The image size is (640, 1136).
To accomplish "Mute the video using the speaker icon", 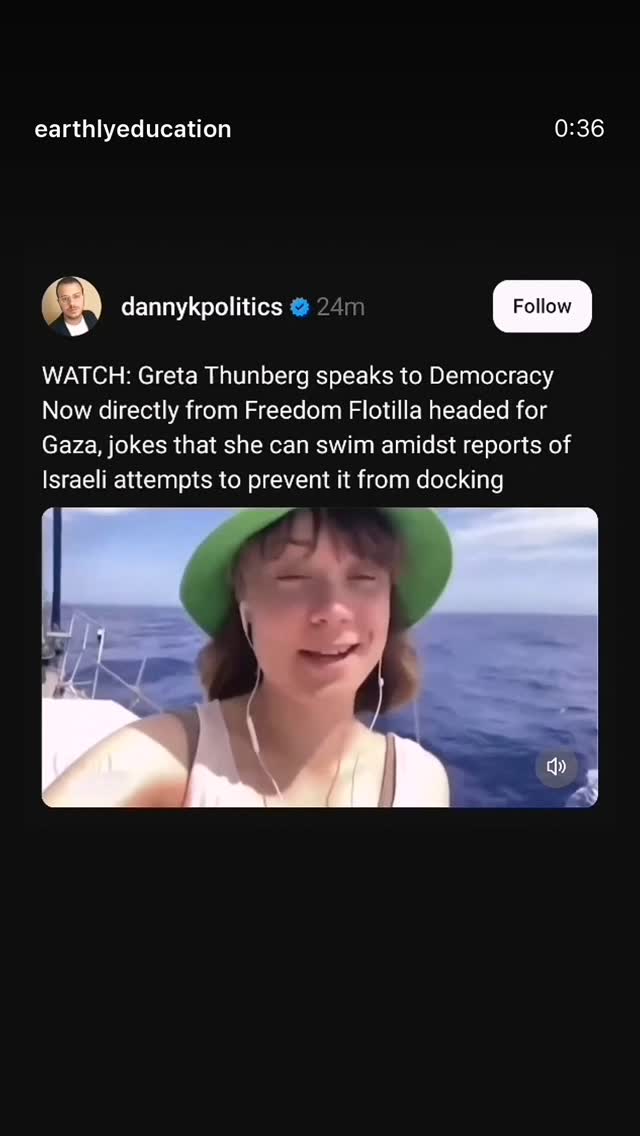I will [x=556, y=767].
